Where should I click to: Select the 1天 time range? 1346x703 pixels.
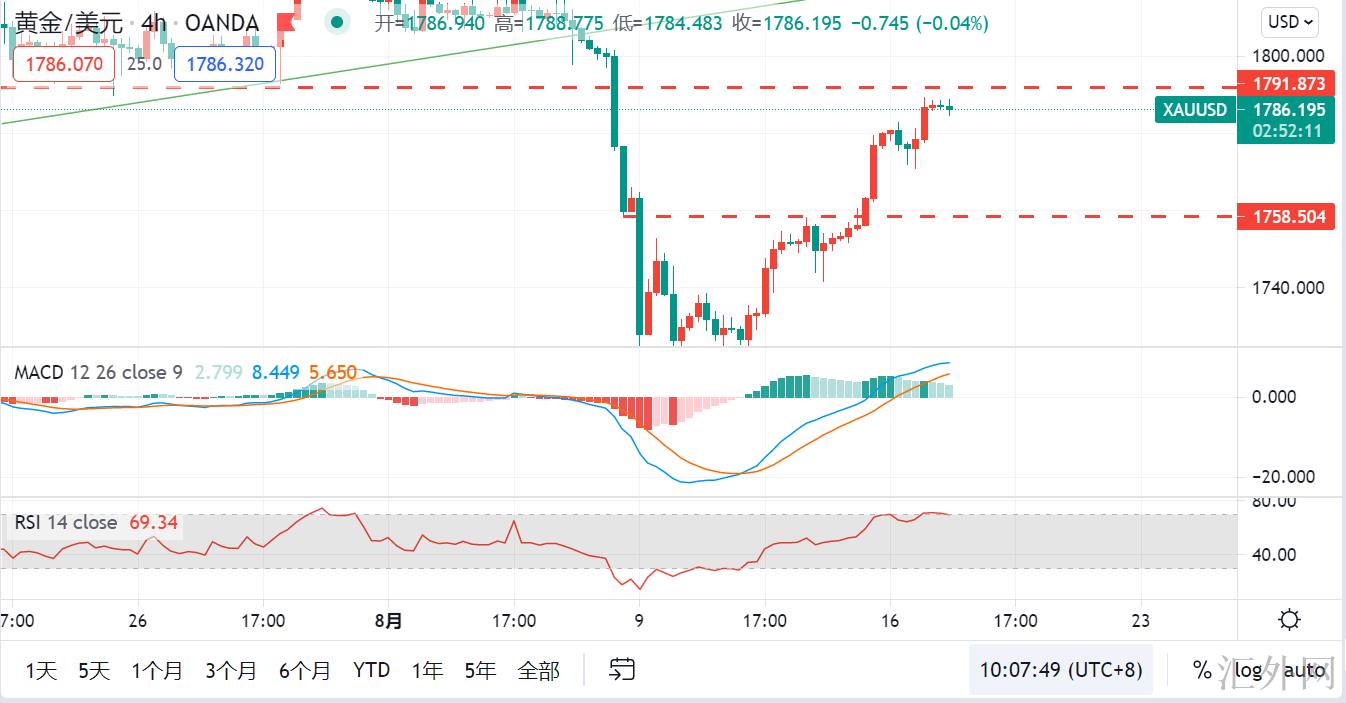point(41,670)
